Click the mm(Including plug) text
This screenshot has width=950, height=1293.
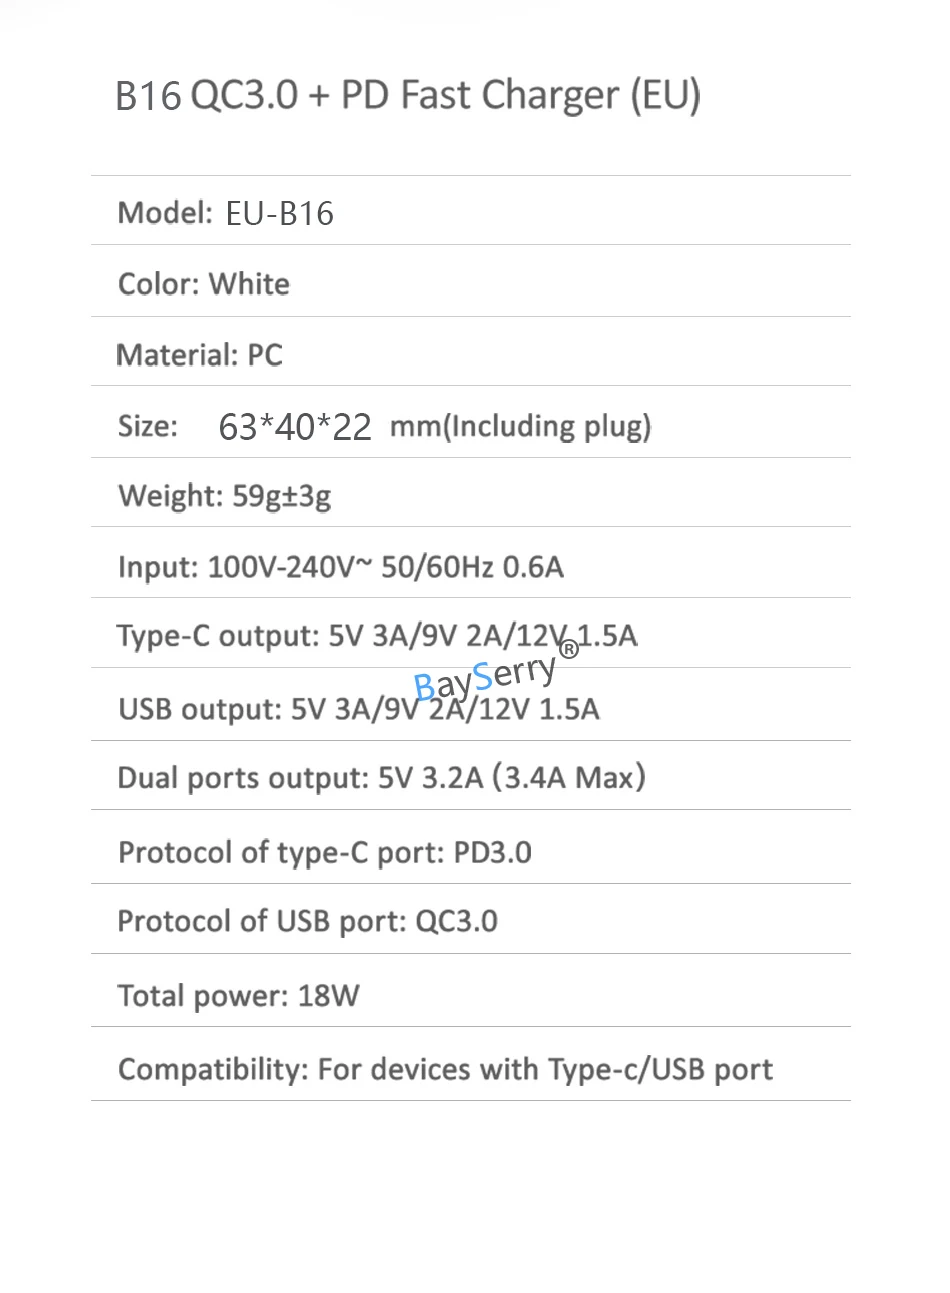tap(520, 427)
